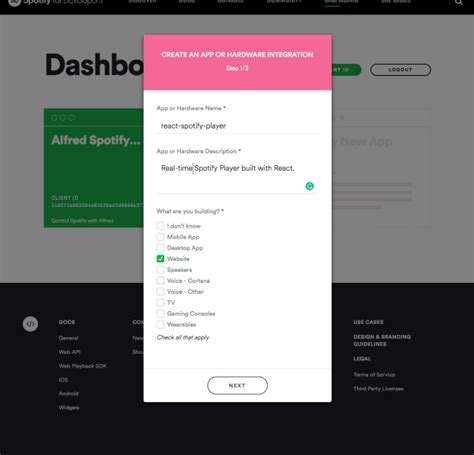Click the LOGOUT button
474x455 pixels.
[x=400, y=70]
